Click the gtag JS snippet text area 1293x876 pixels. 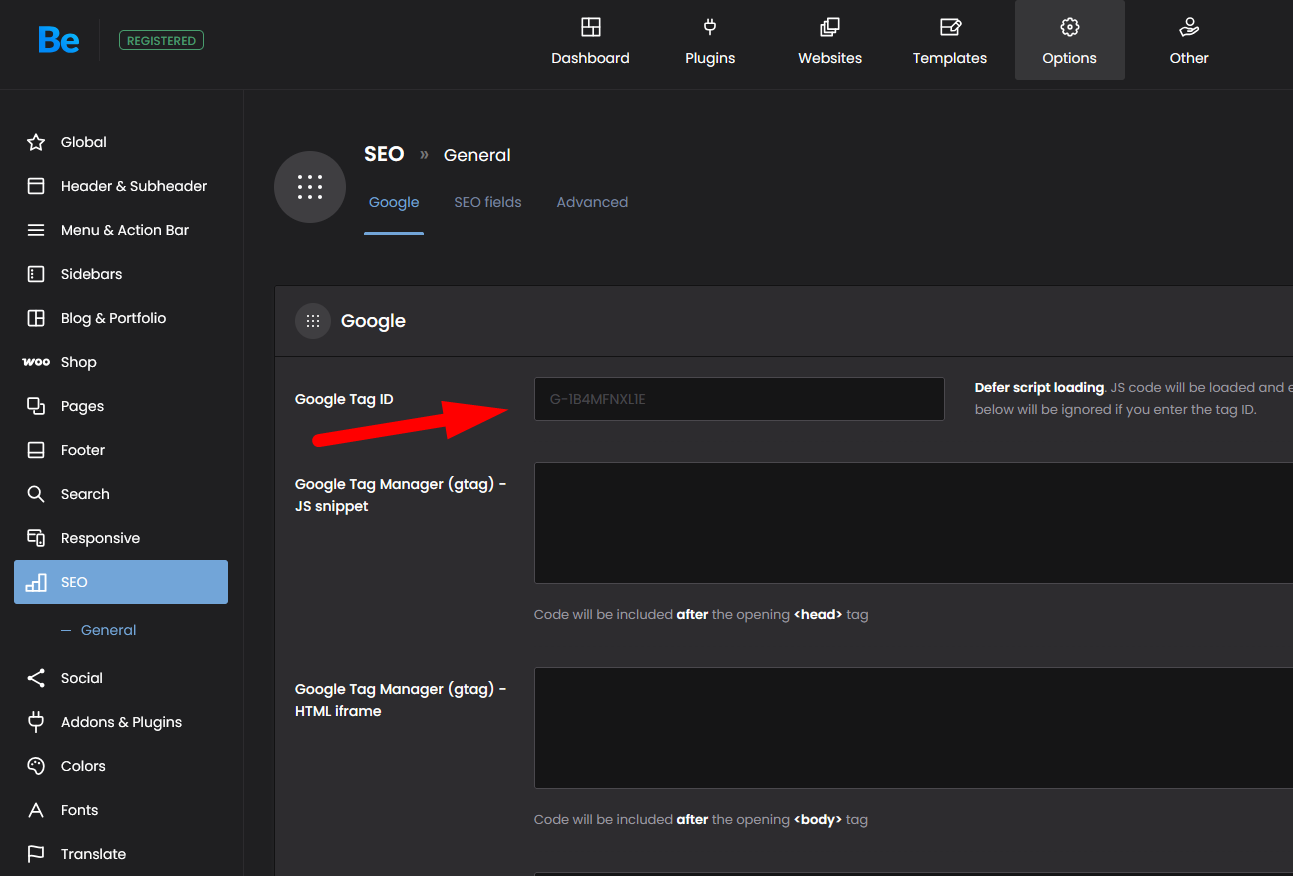point(912,522)
